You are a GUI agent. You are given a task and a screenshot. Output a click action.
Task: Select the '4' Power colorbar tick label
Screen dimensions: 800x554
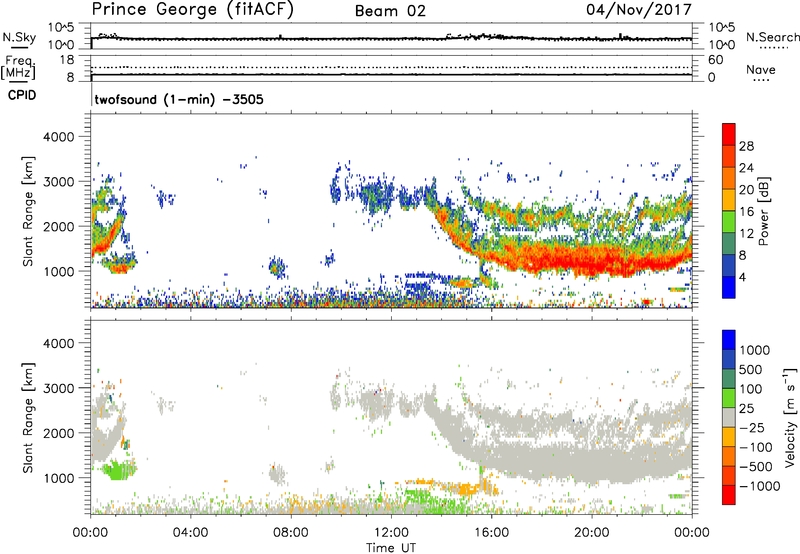tap(742, 277)
